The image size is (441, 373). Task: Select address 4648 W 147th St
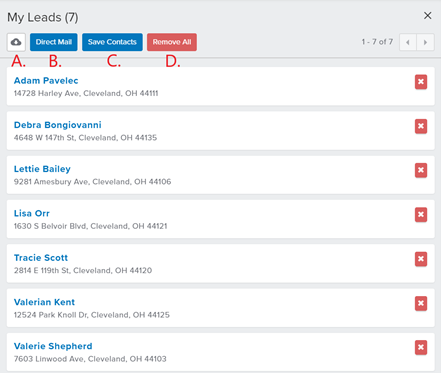tap(85, 138)
